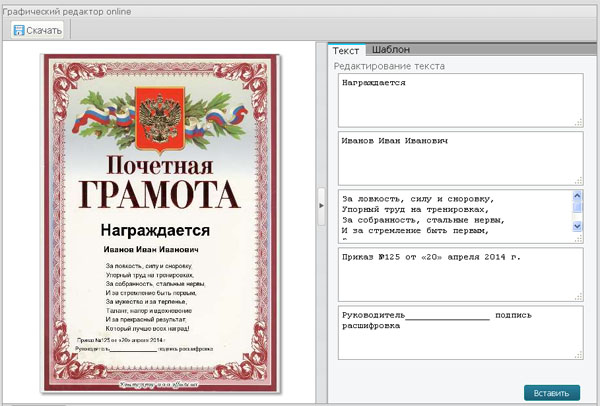Click the resize grip of the Приказ field
Screen dimensions: 600x406
pyautogui.click(x=579, y=297)
